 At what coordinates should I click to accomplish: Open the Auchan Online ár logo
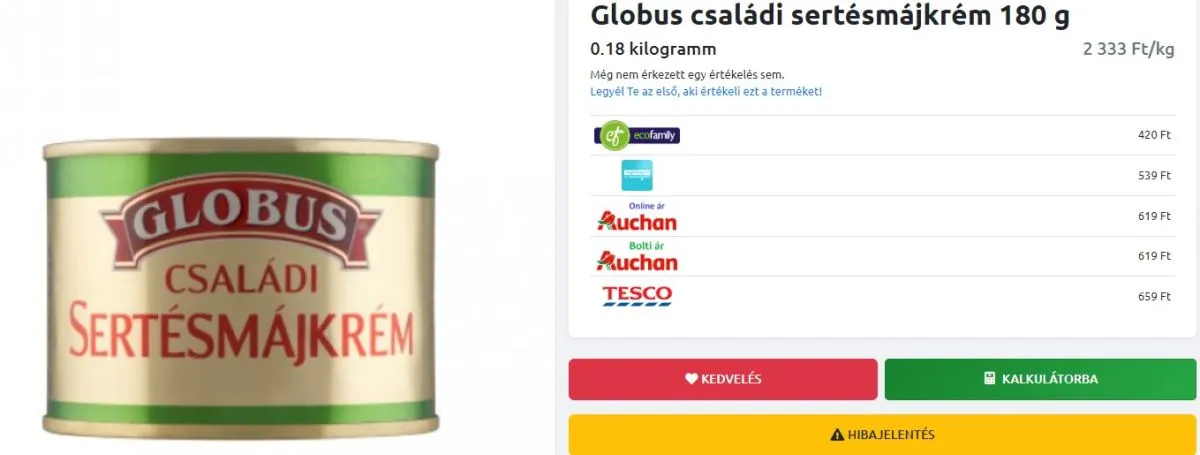(637, 216)
